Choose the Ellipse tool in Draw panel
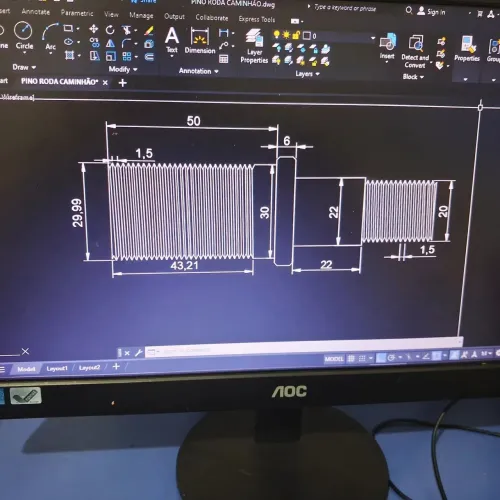Image resolution: width=500 pixels, height=500 pixels. pyautogui.click(x=68, y=42)
